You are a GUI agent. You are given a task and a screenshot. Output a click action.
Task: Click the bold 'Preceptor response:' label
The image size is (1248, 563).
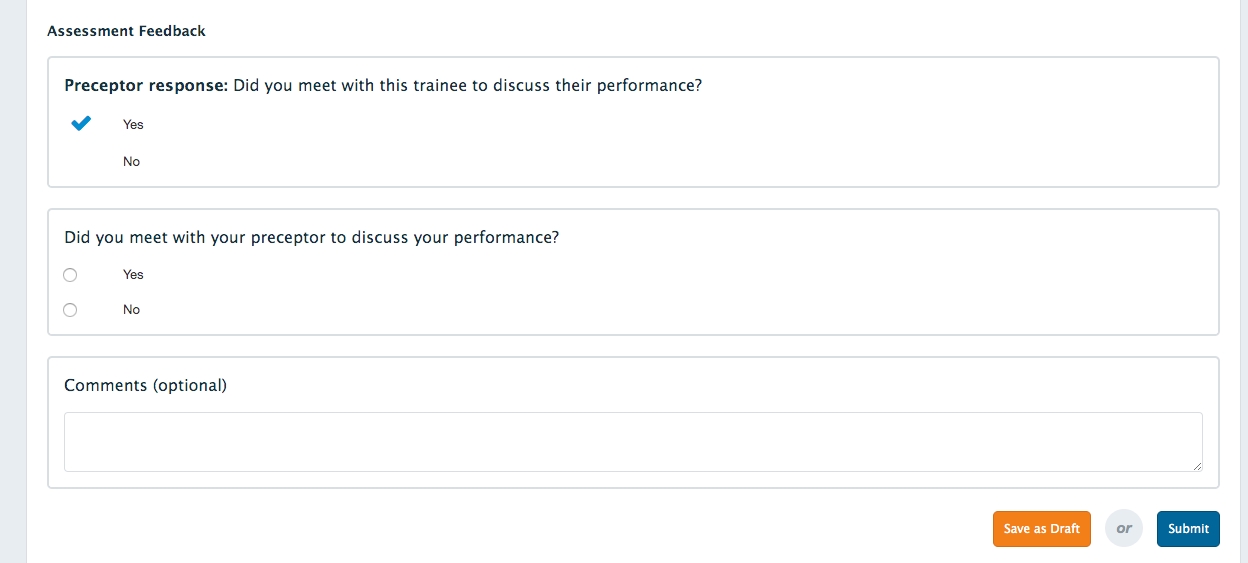tap(146, 86)
